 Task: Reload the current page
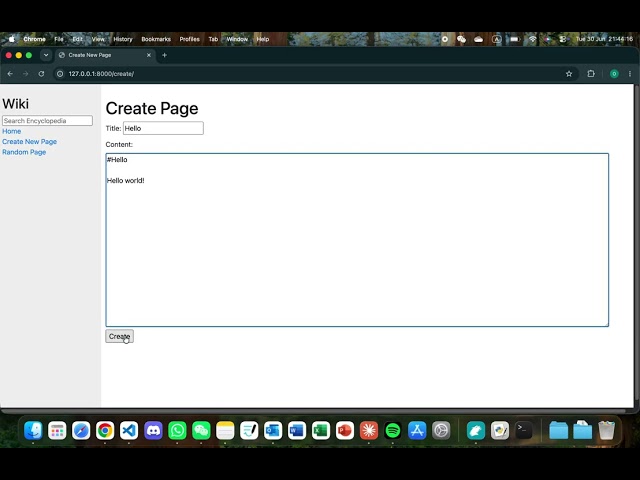point(41,74)
